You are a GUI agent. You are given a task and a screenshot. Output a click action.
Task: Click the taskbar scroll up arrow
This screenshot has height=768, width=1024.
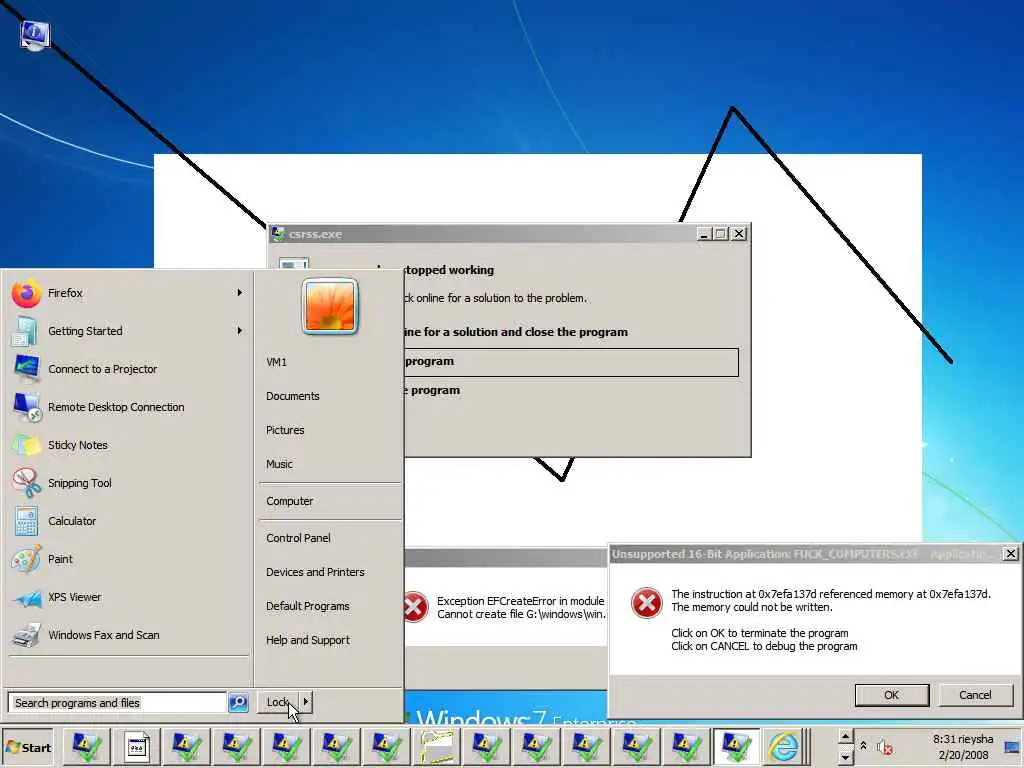(x=845, y=737)
